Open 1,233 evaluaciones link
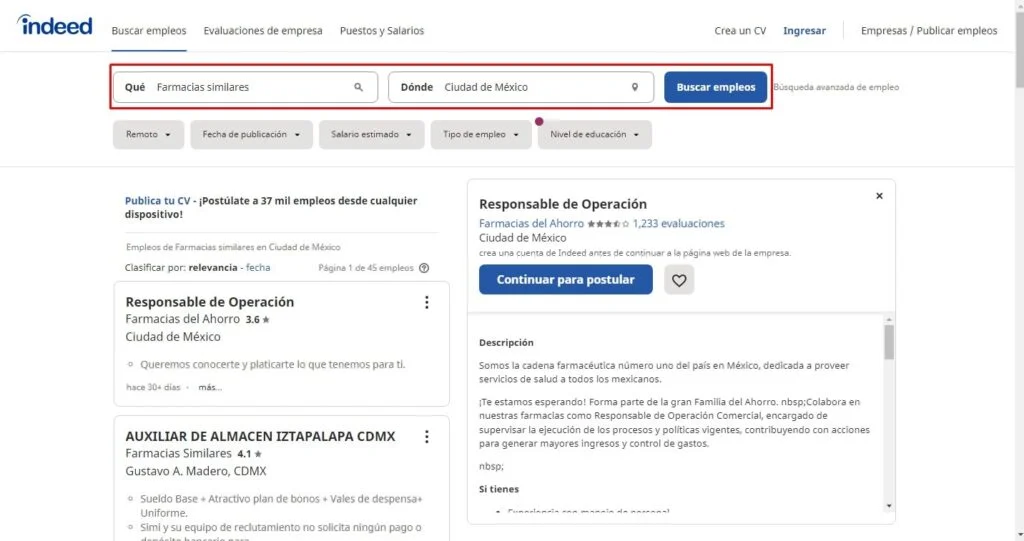 coord(679,223)
